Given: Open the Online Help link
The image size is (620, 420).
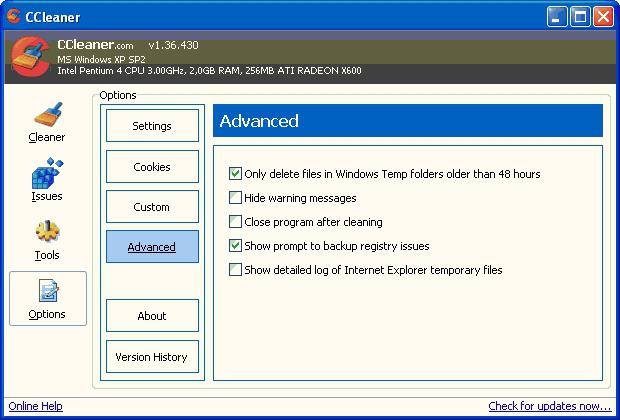Looking at the screenshot, I should tap(36, 406).
